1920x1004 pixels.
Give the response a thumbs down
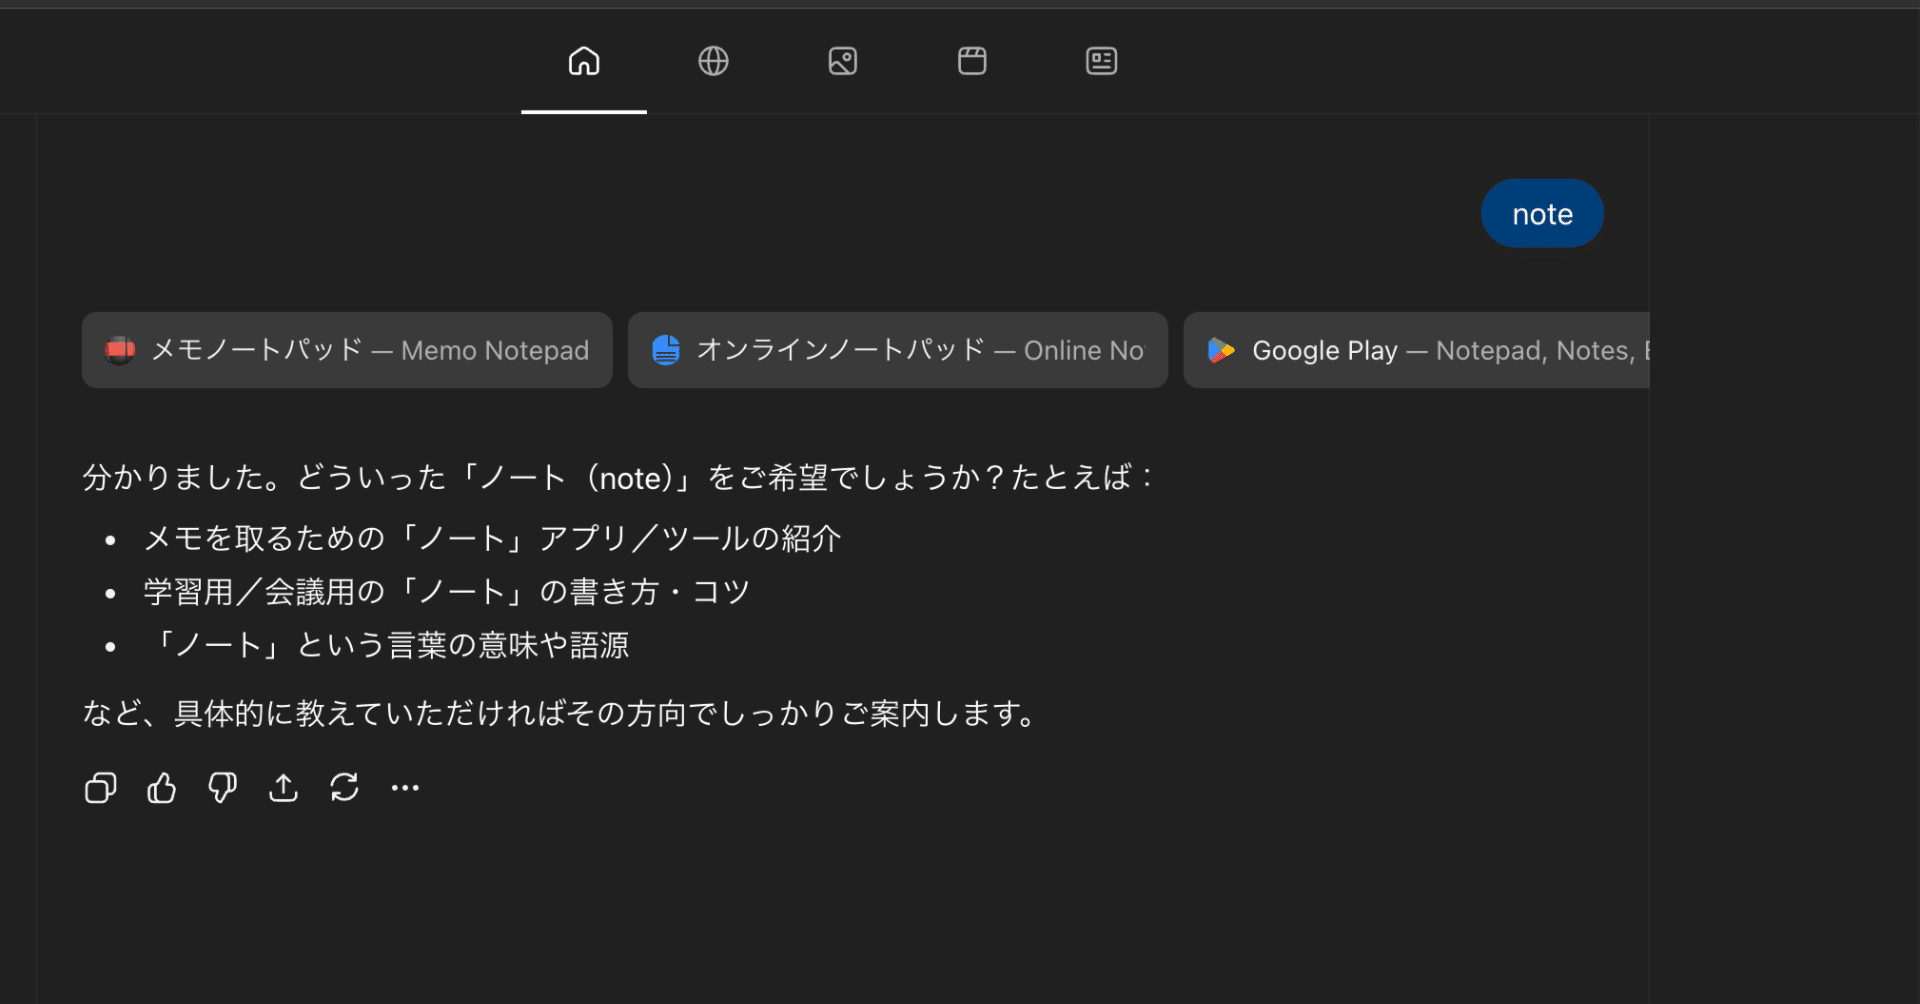[x=222, y=788]
